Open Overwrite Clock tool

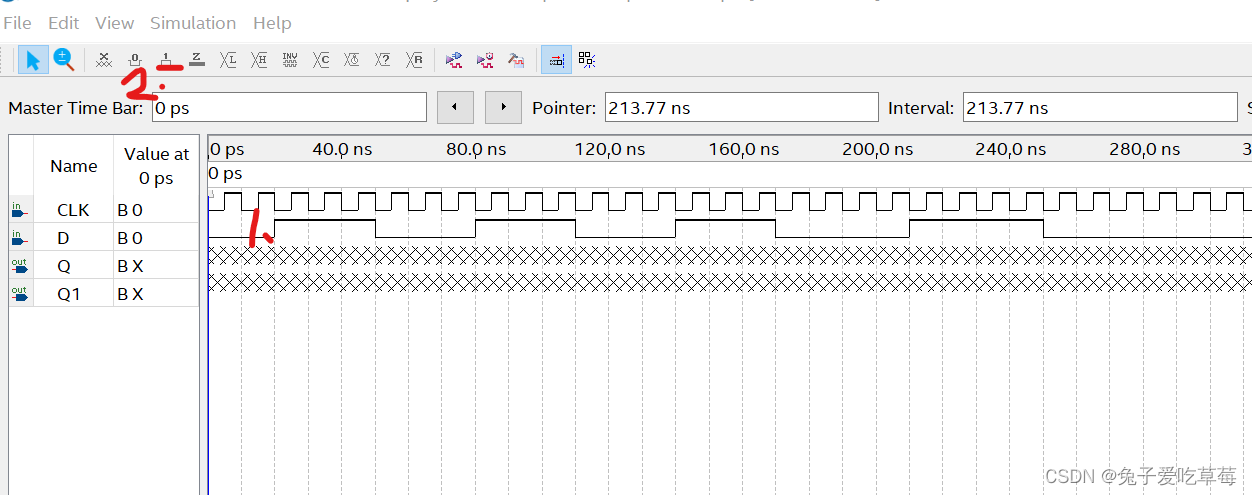click(352, 60)
